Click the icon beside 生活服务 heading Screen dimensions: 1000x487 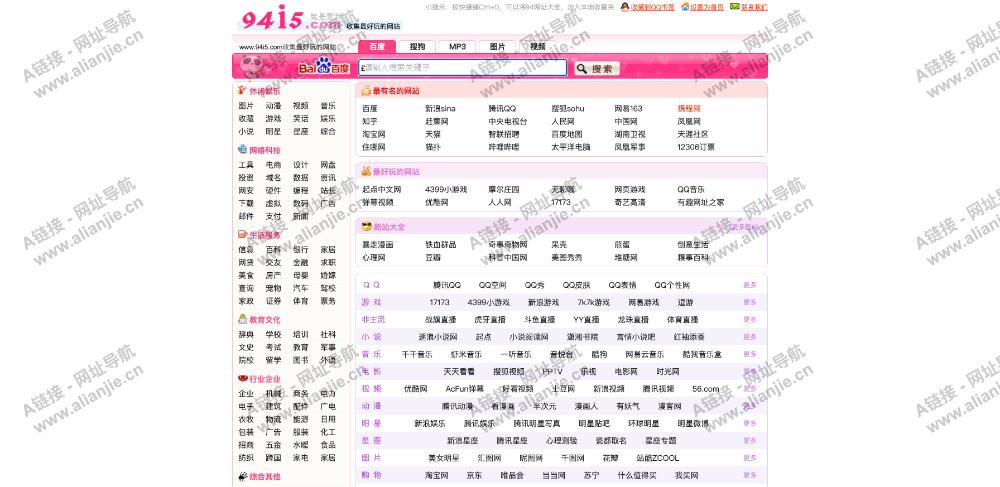click(x=242, y=235)
